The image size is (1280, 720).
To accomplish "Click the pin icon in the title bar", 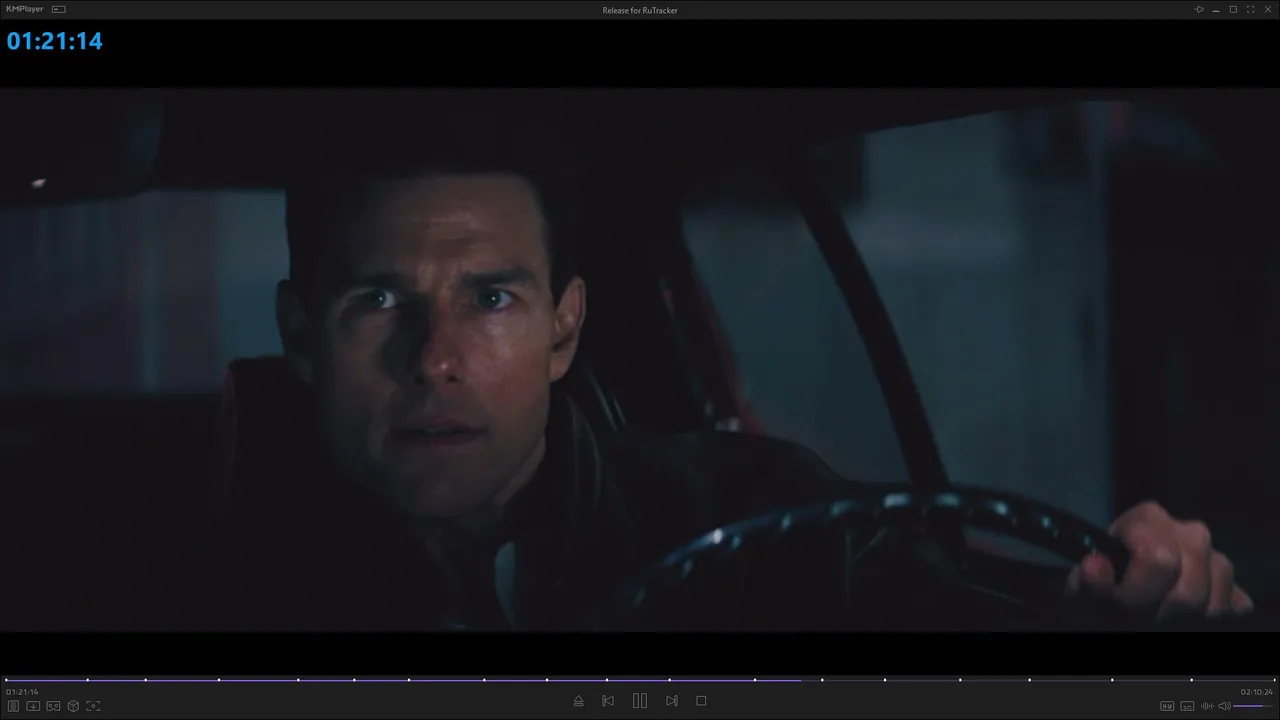I will (x=1199, y=10).
